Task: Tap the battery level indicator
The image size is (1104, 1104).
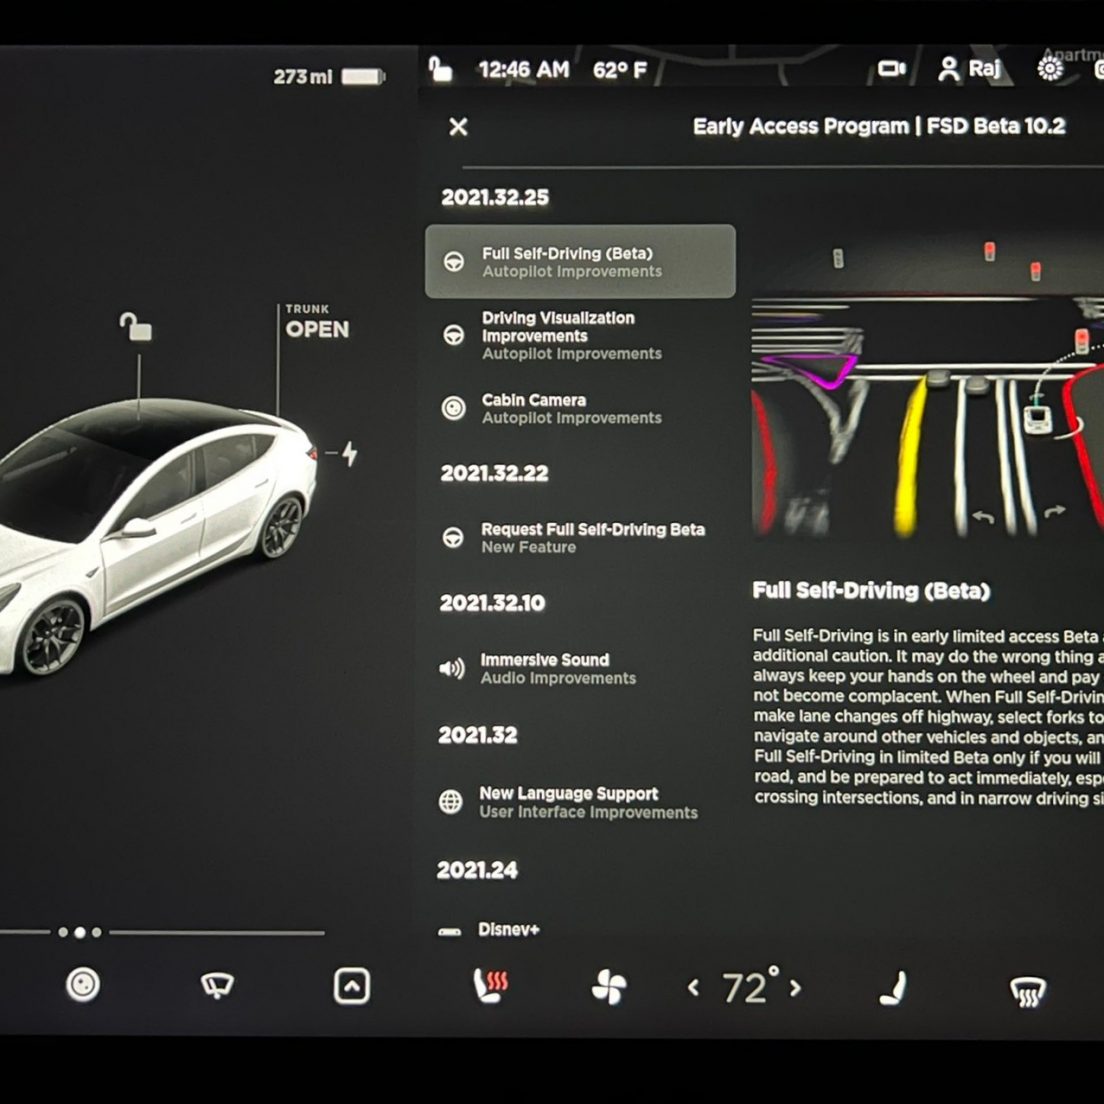Action: click(x=363, y=76)
